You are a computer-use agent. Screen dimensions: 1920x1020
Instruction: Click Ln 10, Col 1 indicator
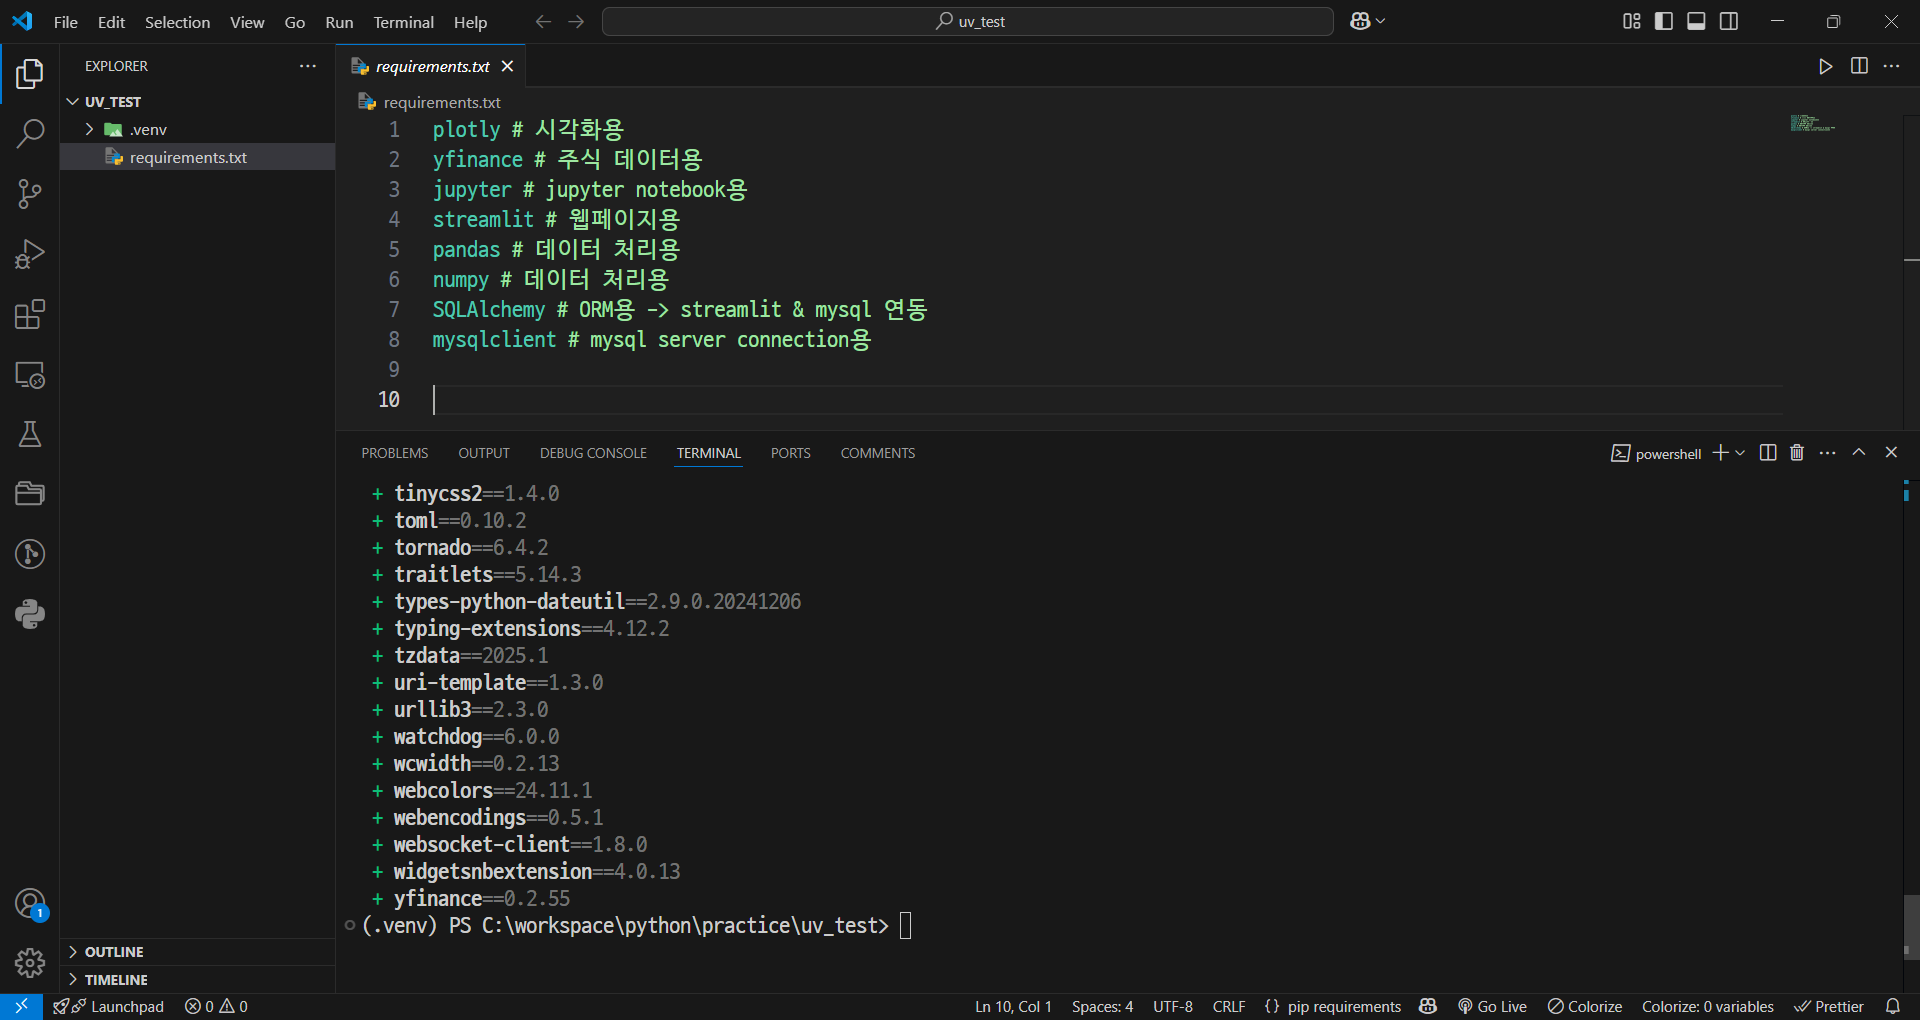coord(1013,1006)
